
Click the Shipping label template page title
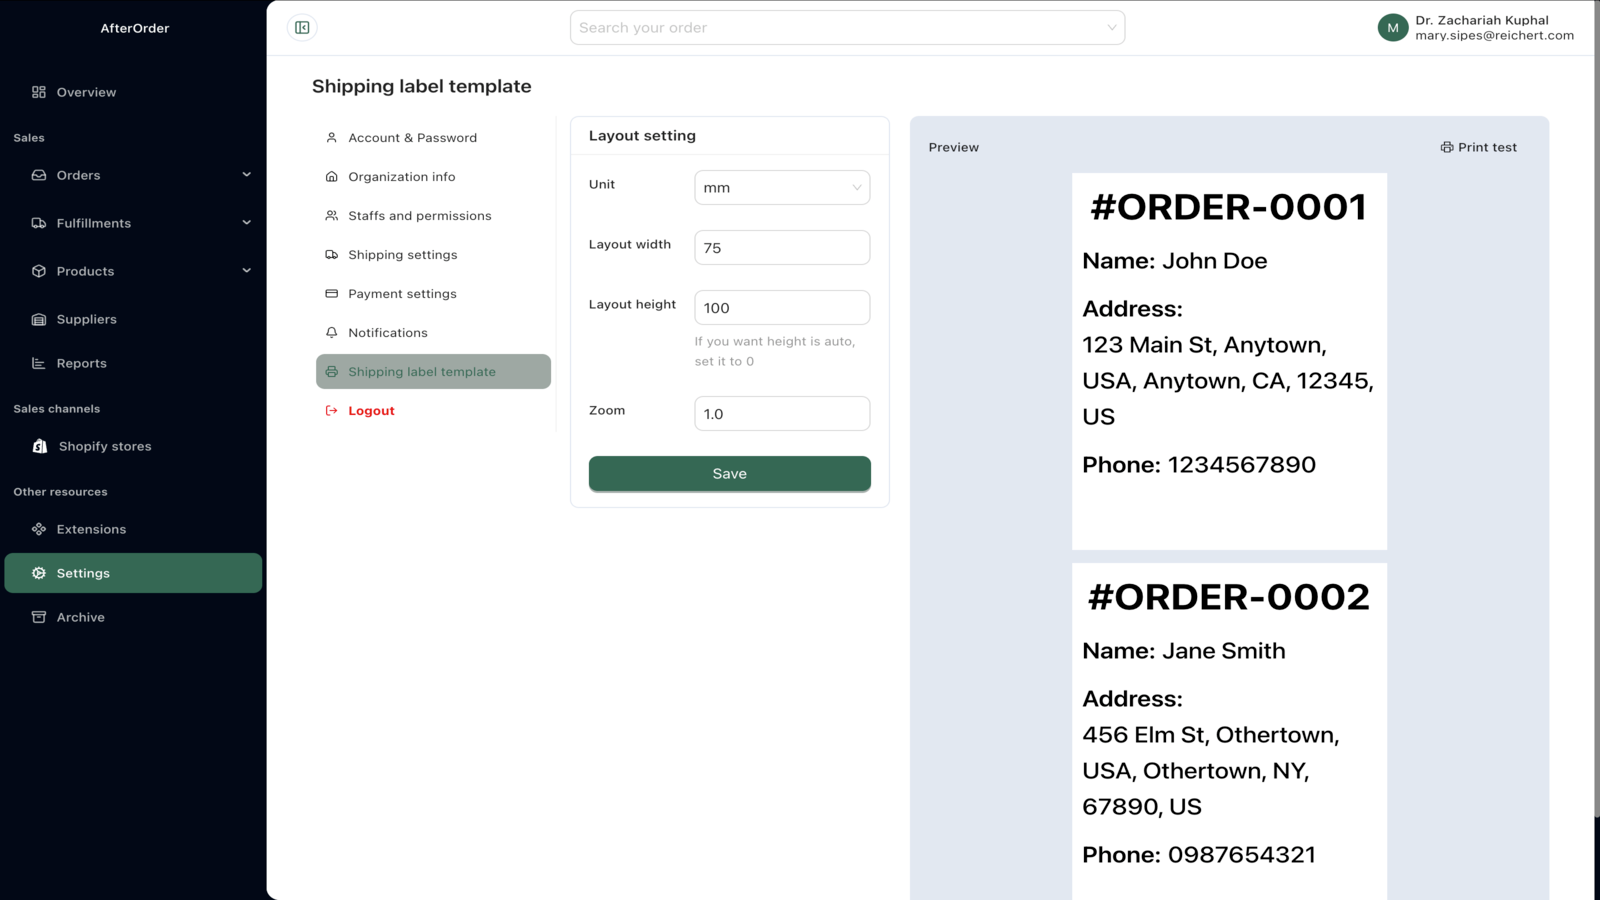422,86
